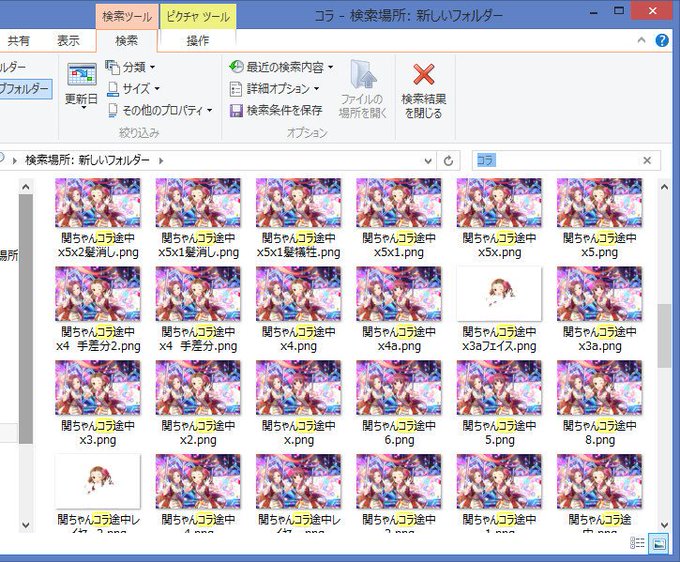This screenshot has width=680, height=562.
Task: Click the file list scroll up arrow
Action: [664, 187]
